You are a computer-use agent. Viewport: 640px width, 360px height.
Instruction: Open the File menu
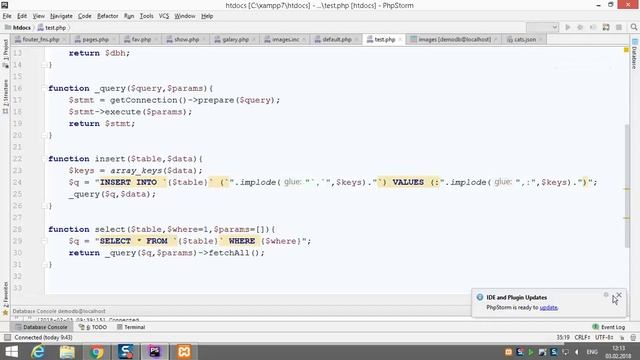tap(7, 16)
